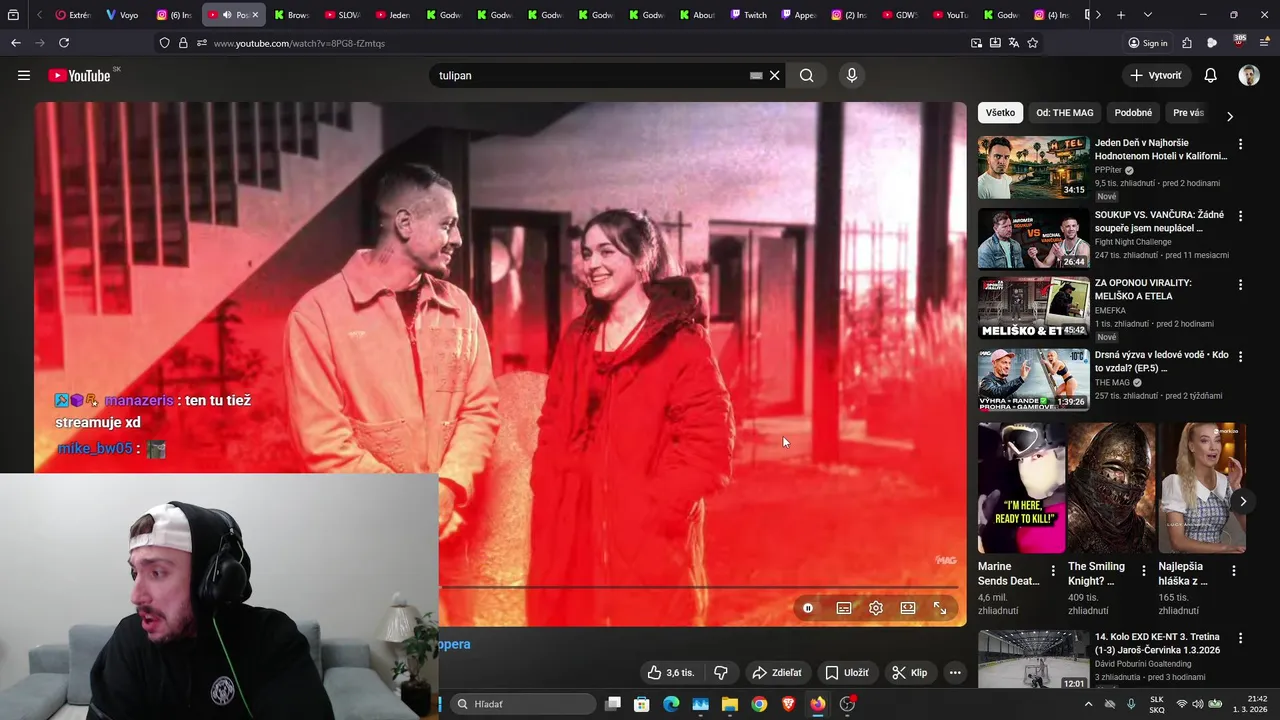This screenshot has height=720, width=1280.
Task: Toggle subtitles in the video player
Action: point(844,608)
